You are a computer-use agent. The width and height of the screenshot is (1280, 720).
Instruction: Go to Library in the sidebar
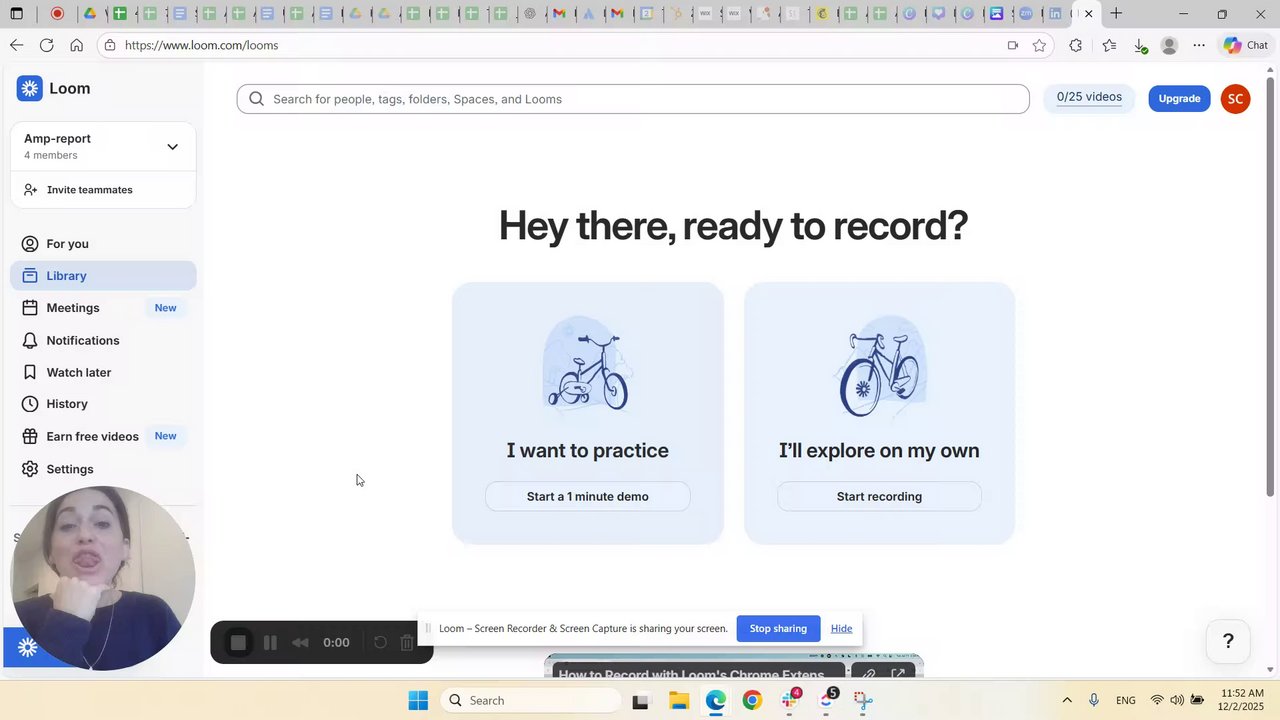click(103, 276)
